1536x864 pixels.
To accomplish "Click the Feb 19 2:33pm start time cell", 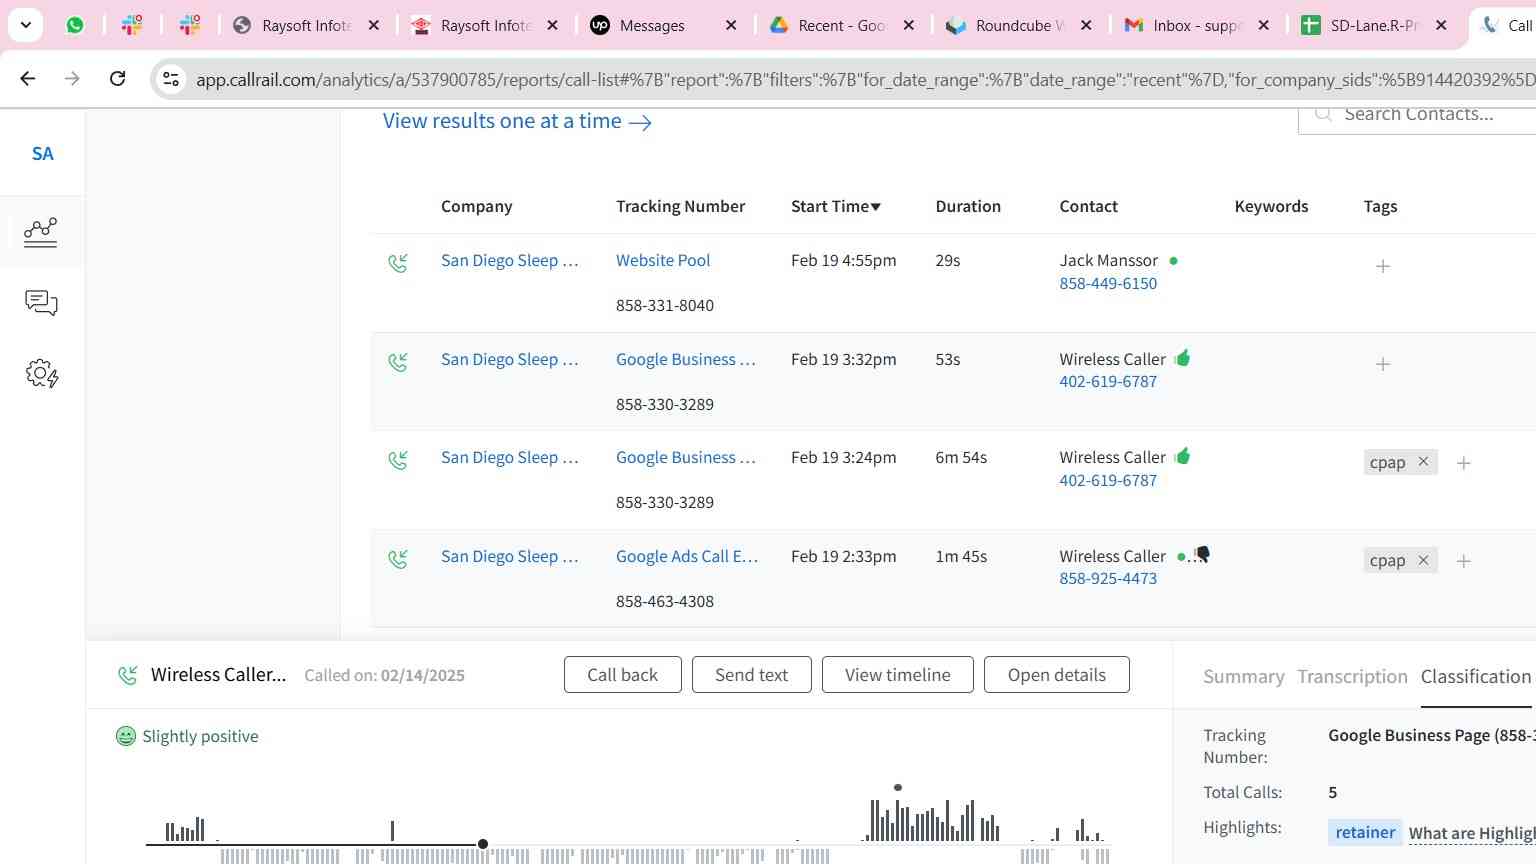I will pos(843,556).
